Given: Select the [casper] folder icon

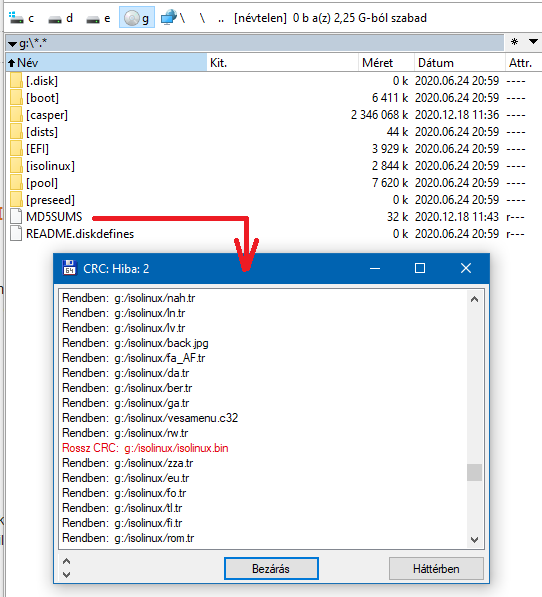Looking at the screenshot, I should tap(16, 115).
